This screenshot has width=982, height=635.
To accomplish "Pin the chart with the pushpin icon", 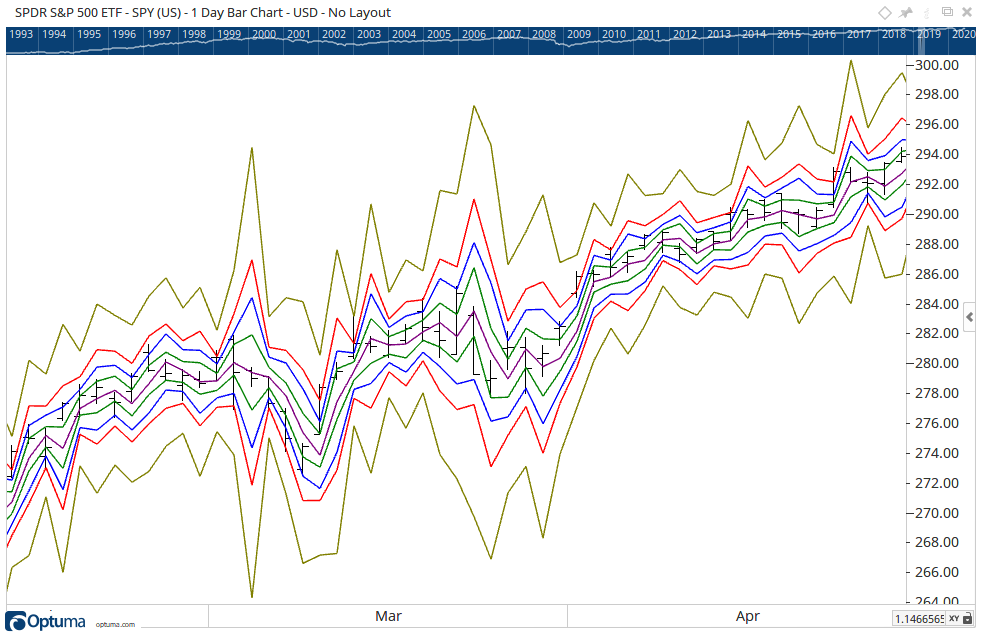I will click(906, 13).
